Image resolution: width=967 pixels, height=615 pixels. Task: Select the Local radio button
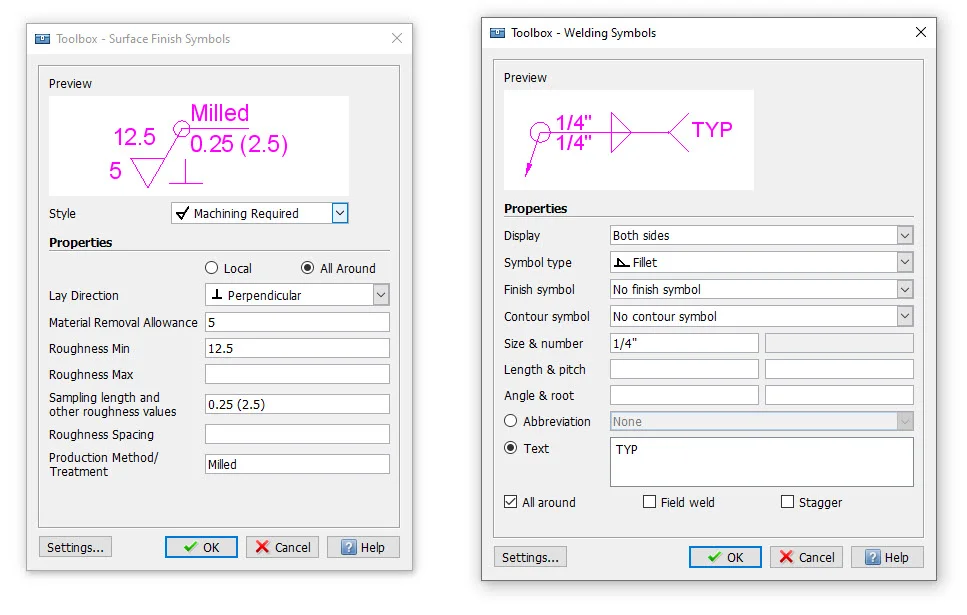[x=211, y=268]
